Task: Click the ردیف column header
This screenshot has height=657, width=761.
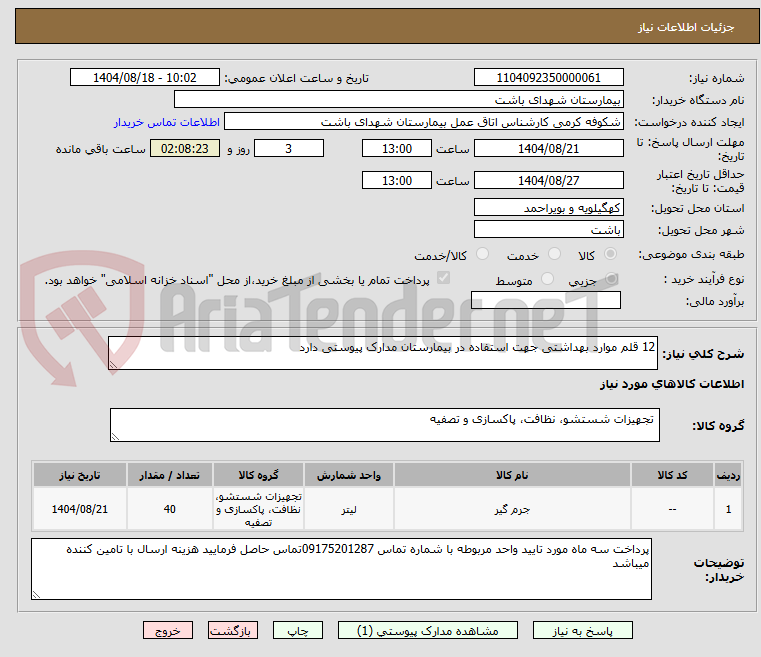Action: click(x=728, y=475)
